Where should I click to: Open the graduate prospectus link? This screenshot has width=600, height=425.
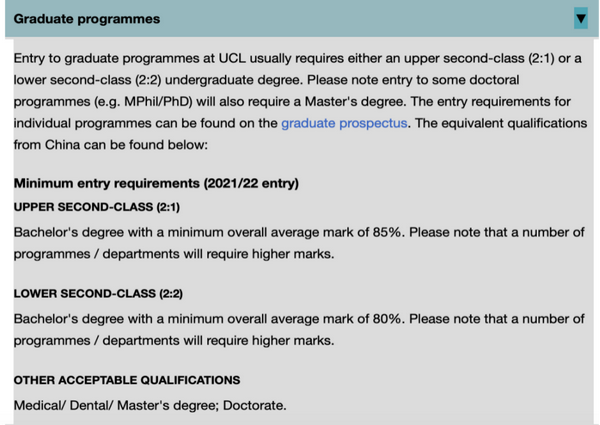tap(344, 123)
